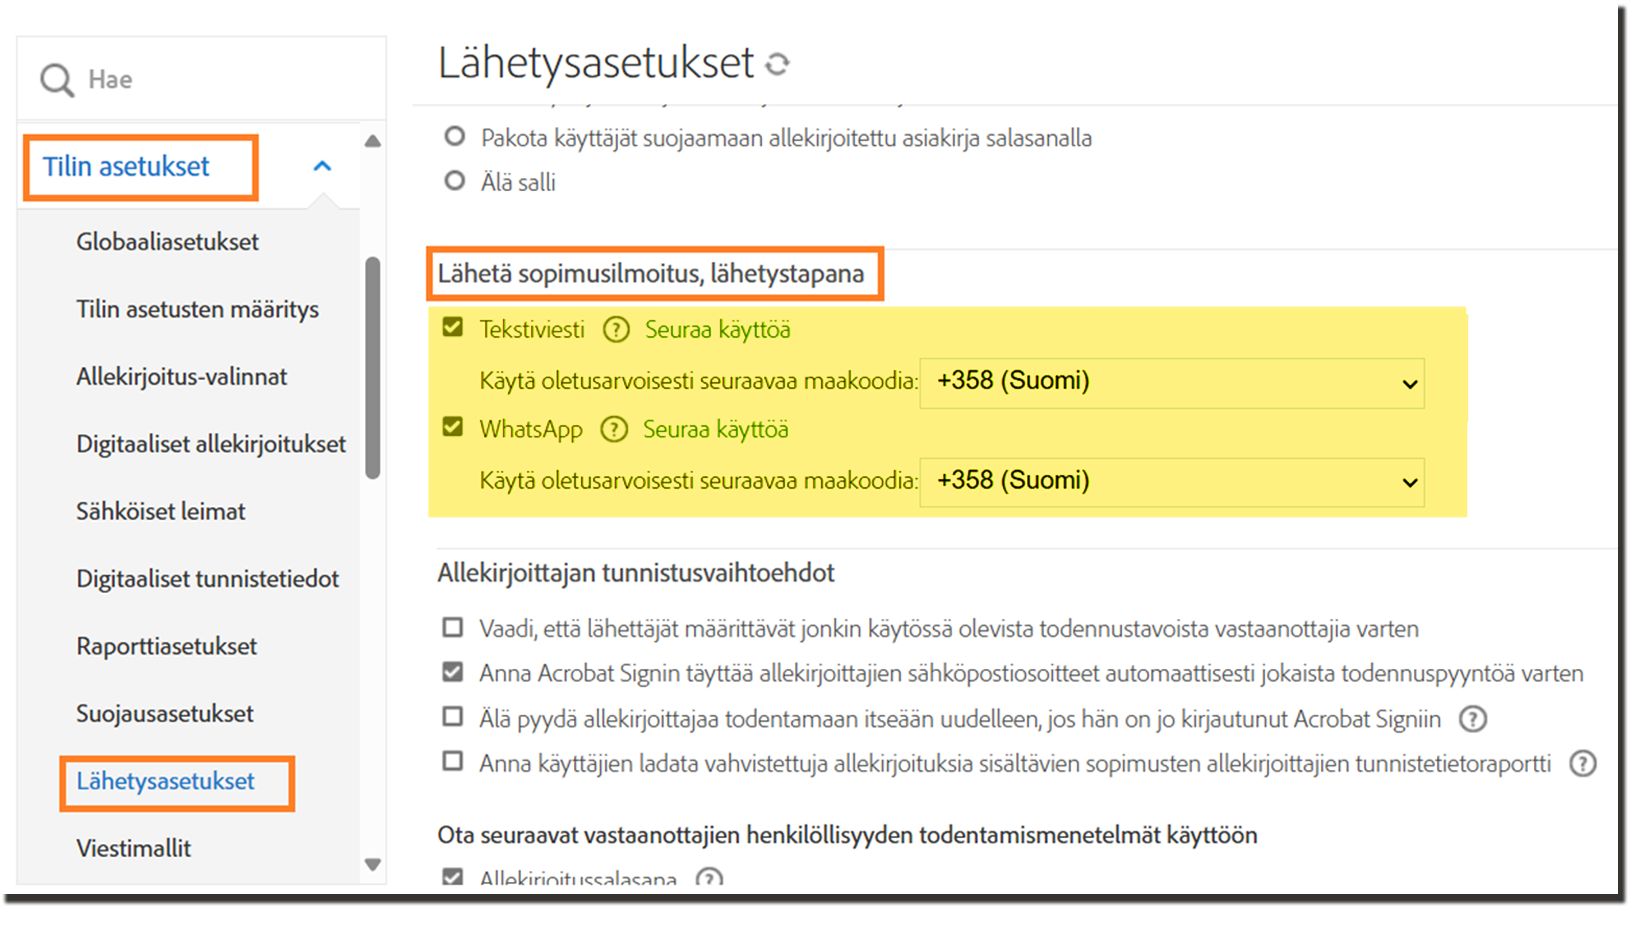Open Digitaaliset tunnistetiedot settings
Viewport: 1642px width, 939px height.
point(207,579)
